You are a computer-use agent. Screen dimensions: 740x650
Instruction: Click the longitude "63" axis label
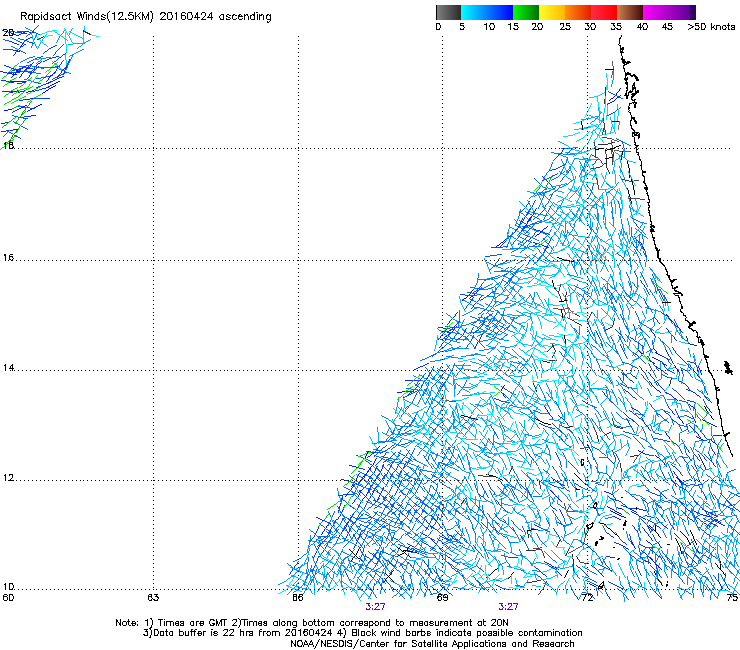[153, 598]
